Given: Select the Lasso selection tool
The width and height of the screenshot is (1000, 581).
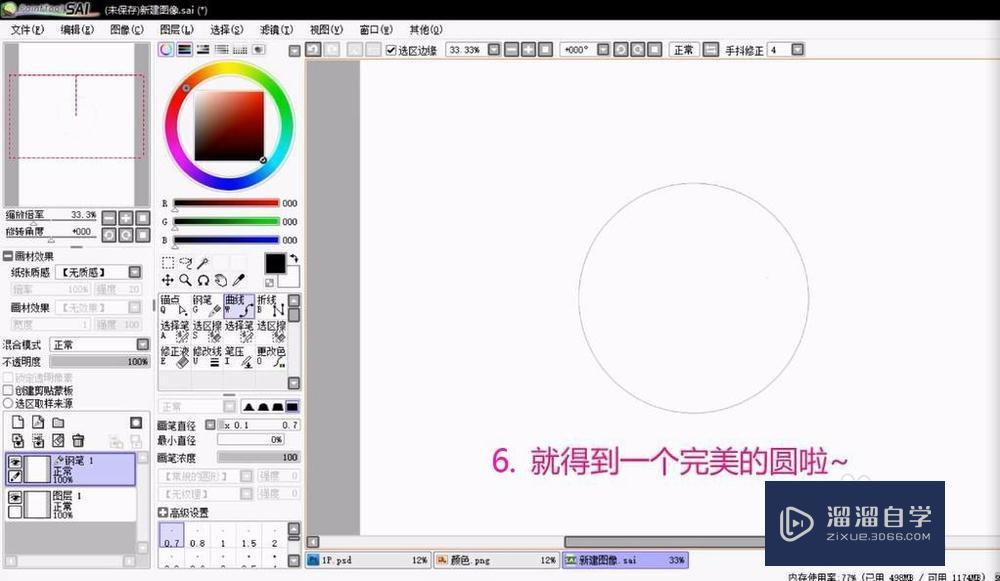Looking at the screenshot, I should [186, 263].
